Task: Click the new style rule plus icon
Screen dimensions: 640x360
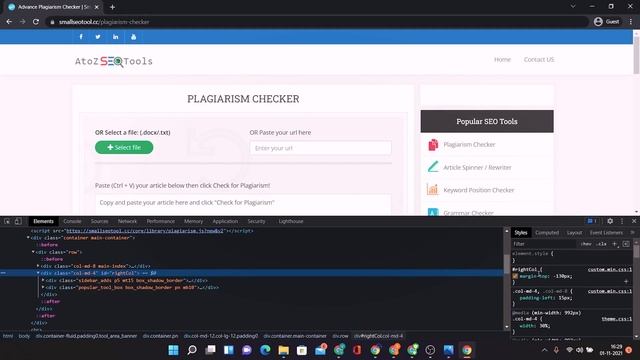Action: 615,244
